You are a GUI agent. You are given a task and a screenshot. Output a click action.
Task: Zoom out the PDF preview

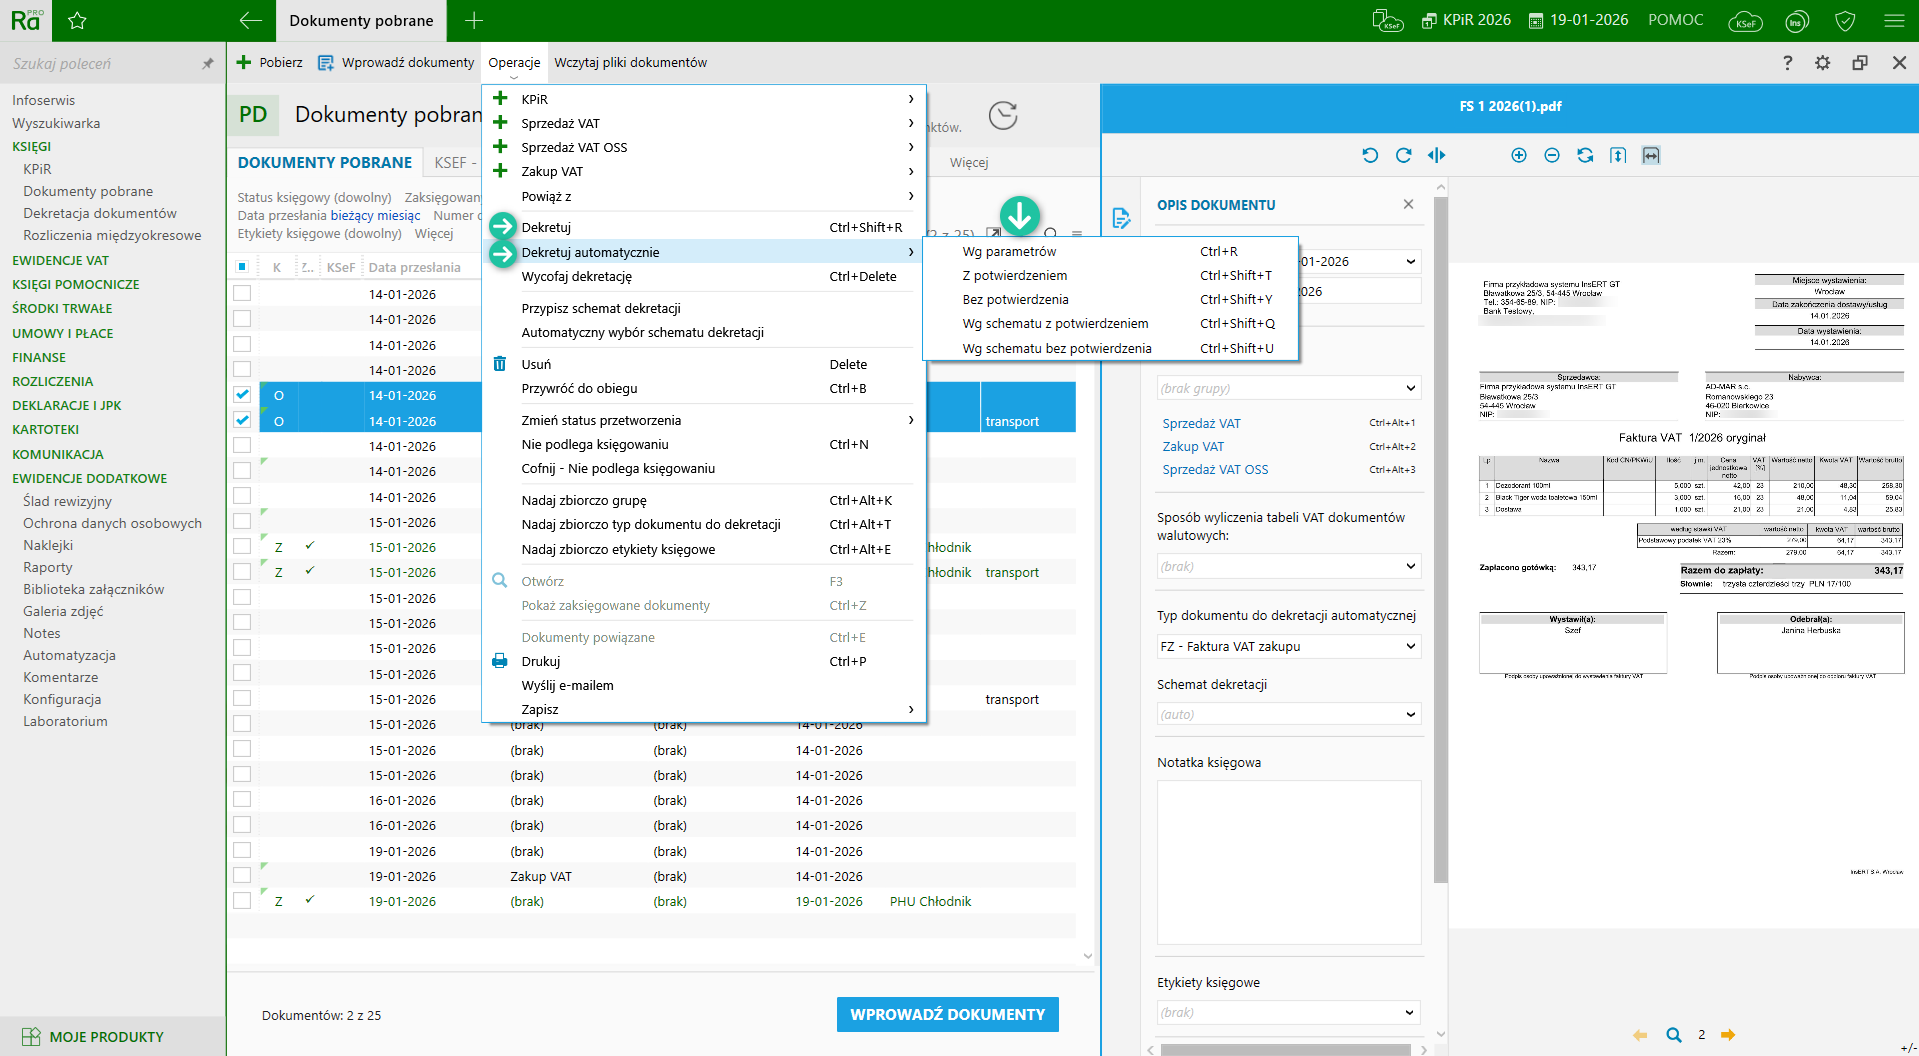point(1551,155)
